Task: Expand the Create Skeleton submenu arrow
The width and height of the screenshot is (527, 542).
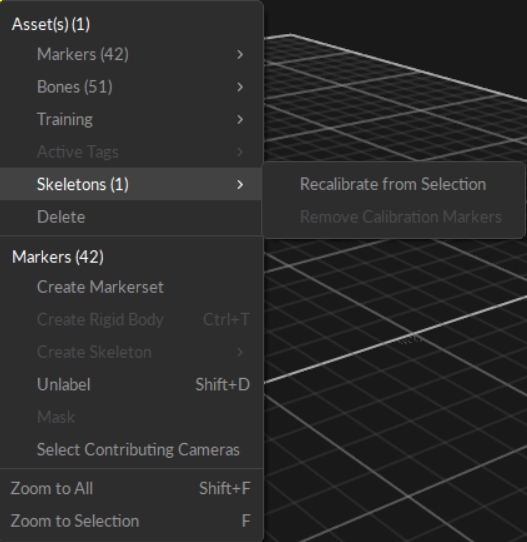Action: coord(240,352)
